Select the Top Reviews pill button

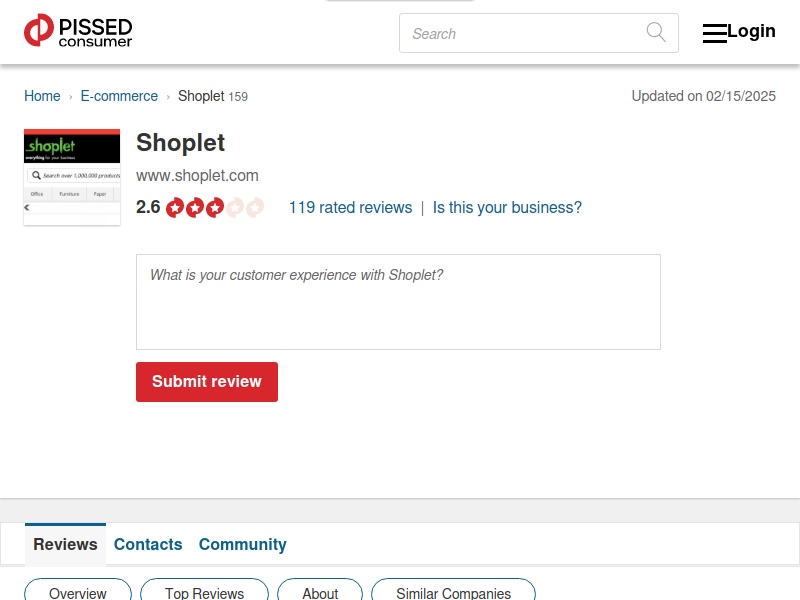click(x=204, y=592)
